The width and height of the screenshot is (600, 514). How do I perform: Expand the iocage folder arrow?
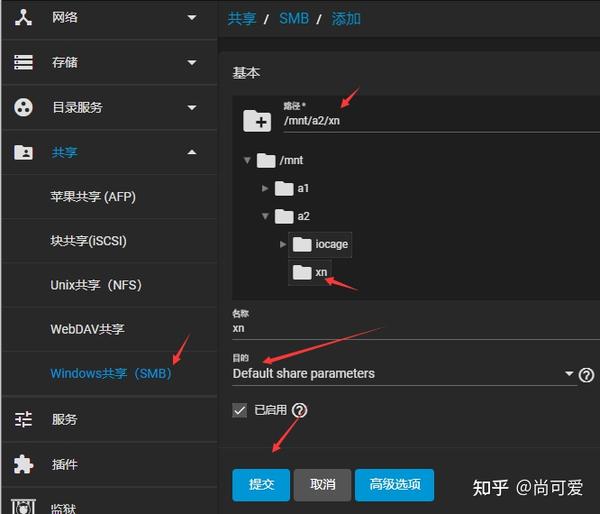point(283,244)
